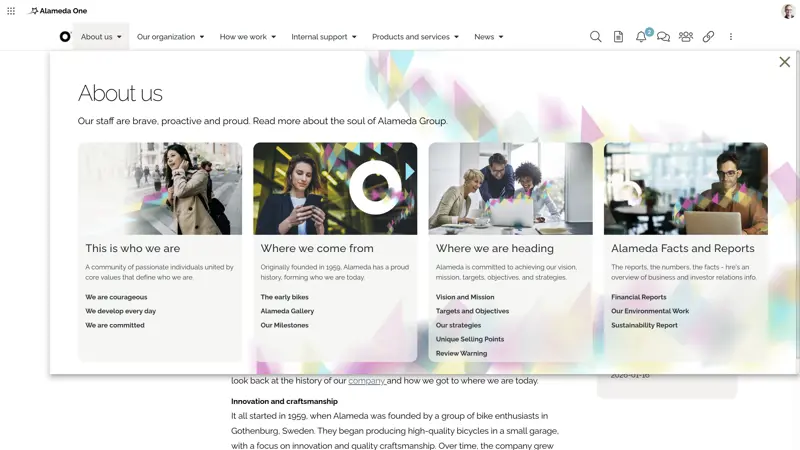Open the search magnifier icon
Screen dimensions: 800x450
point(595,37)
